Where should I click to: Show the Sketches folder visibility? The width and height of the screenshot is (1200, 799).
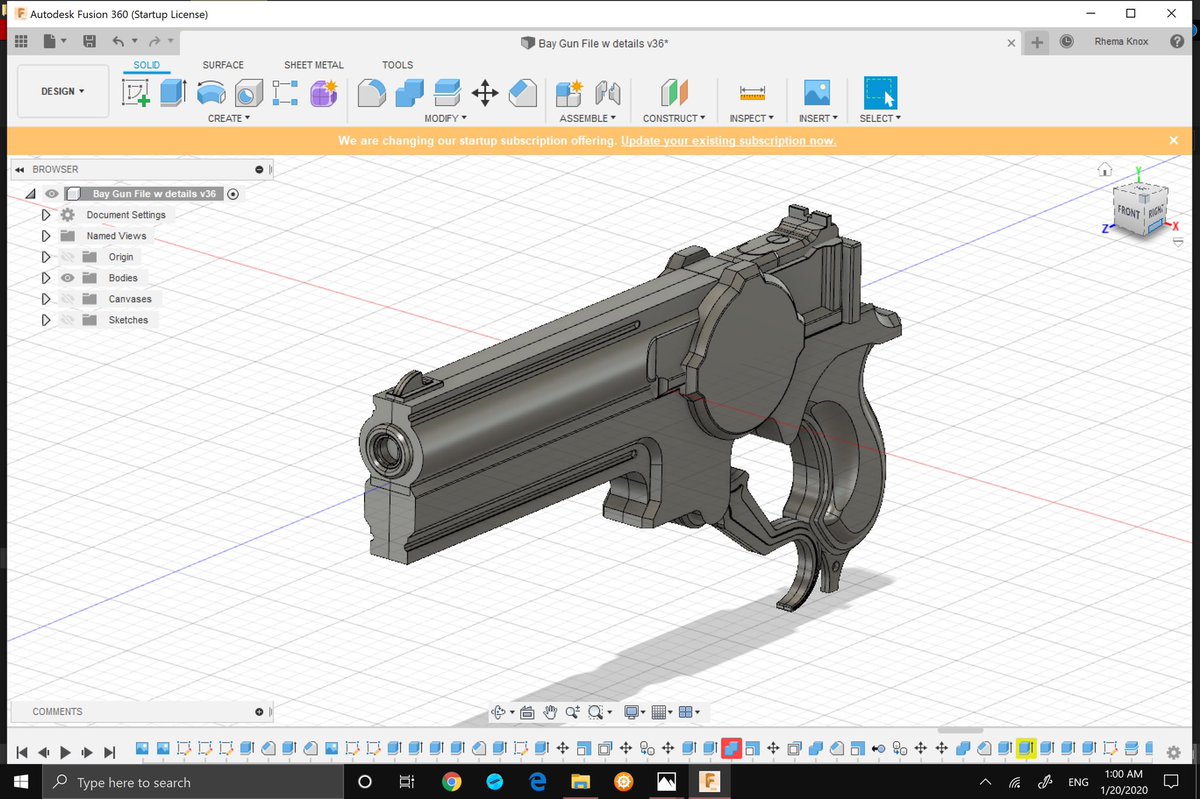(68, 320)
